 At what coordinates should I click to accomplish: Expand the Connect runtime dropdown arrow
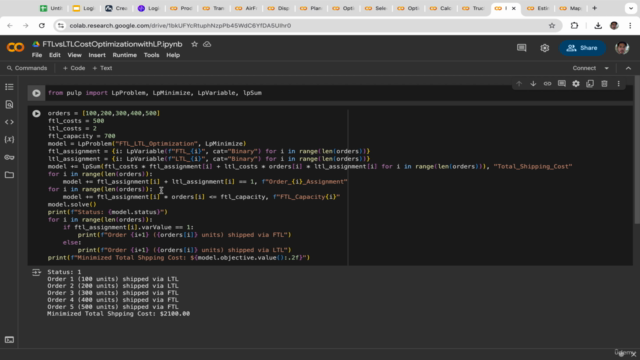pos(607,68)
